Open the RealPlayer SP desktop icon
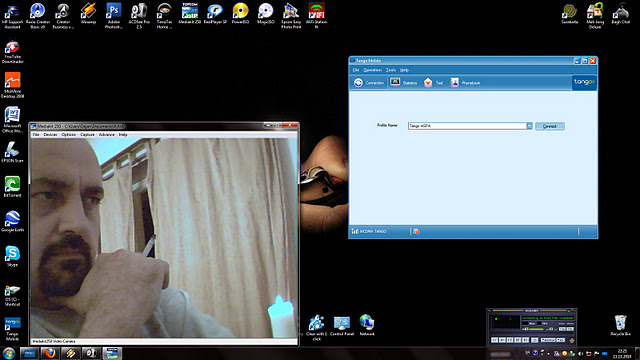The width and height of the screenshot is (640, 360). coord(215,13)
